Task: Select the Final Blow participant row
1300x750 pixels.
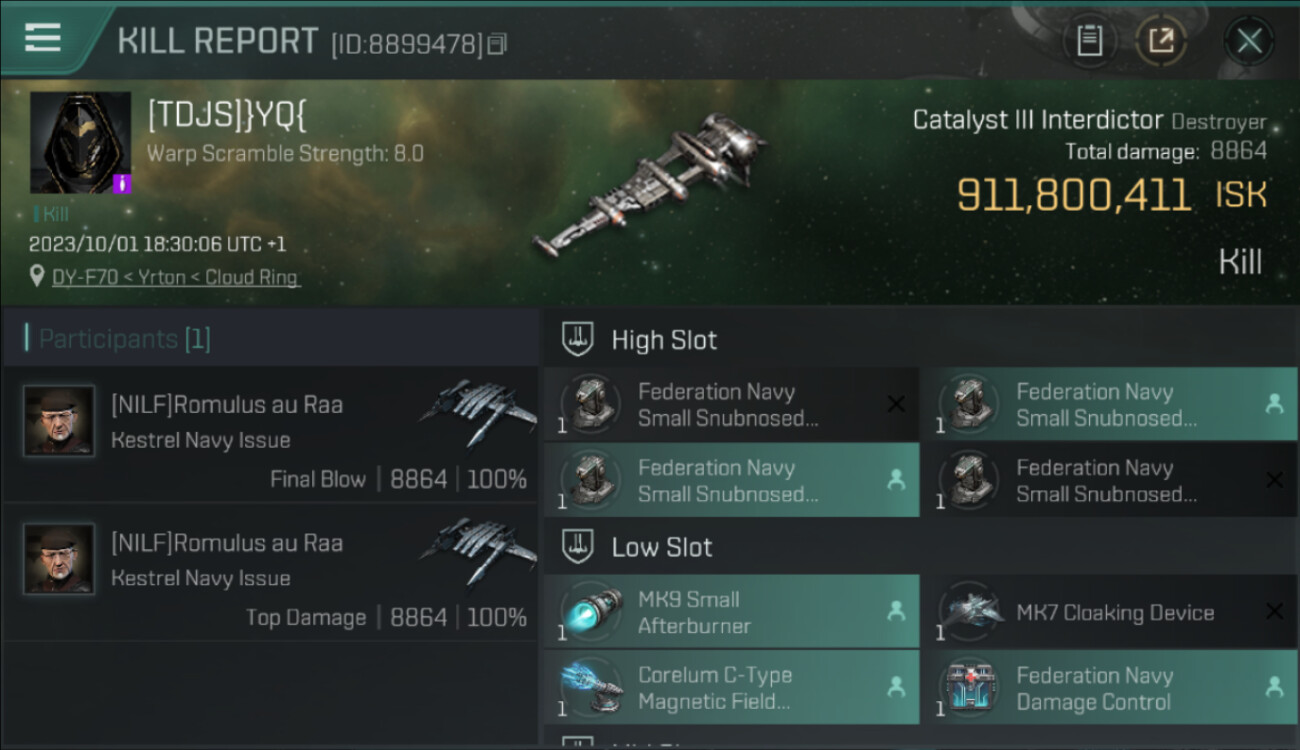Action: [270, 435]
